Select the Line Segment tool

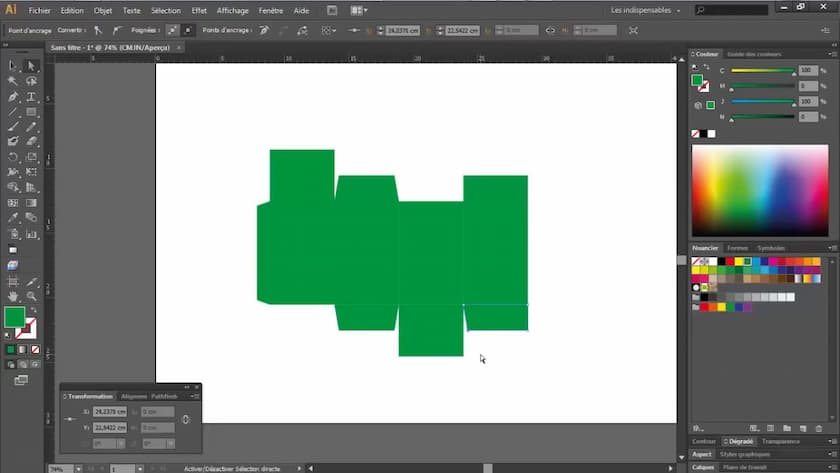coord(13,112)
